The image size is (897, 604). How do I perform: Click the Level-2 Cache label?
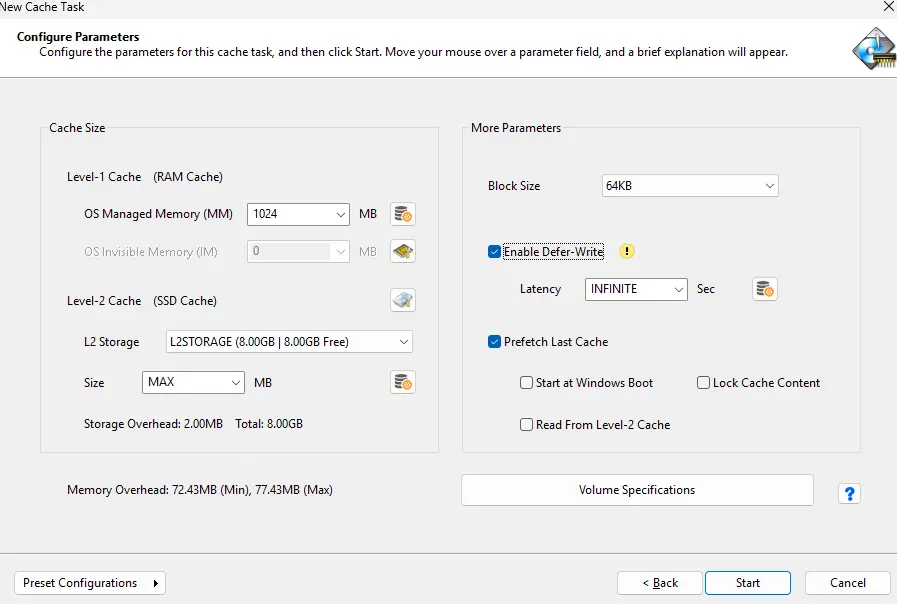pyautogui.click(x=104, y=301)
